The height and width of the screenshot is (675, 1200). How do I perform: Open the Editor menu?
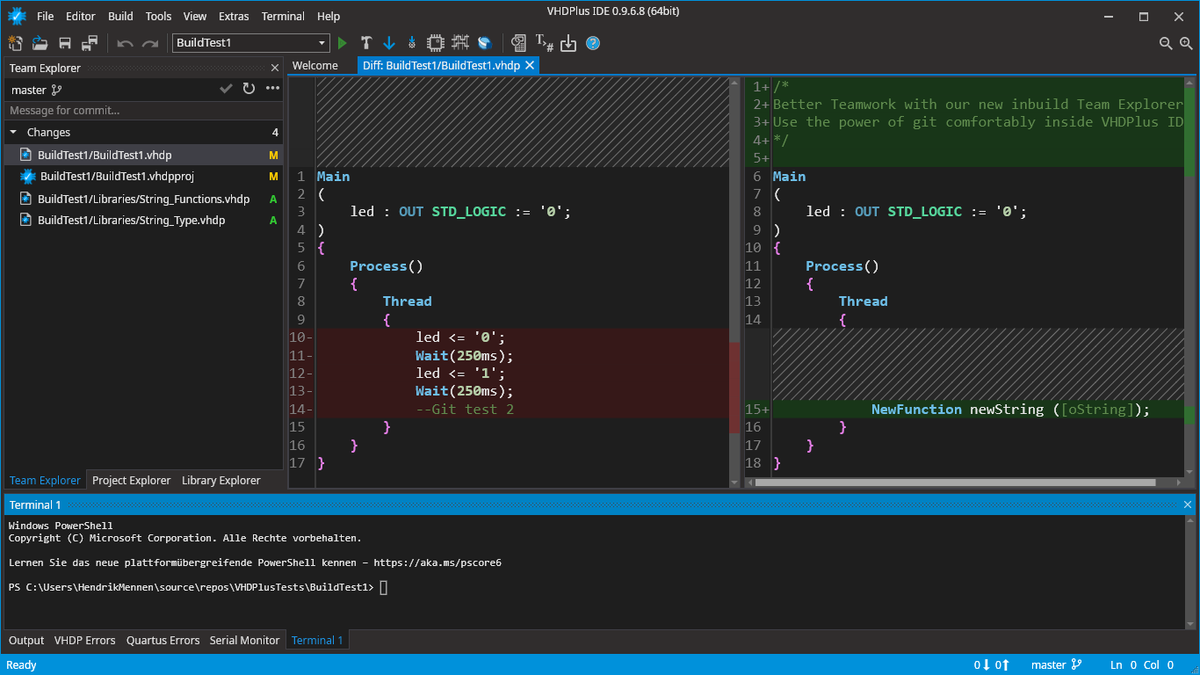click(81, 16)
